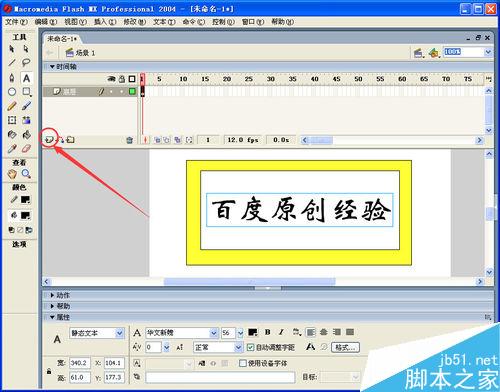Click the align left text button
The width and height of the screenshot is (500, 392).
pos(310,332)
